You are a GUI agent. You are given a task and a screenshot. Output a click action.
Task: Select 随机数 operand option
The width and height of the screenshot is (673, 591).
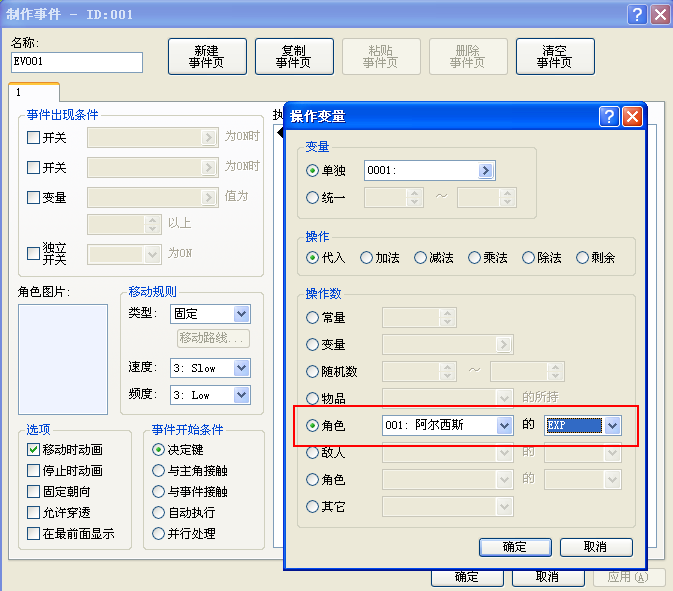point(312,371)
